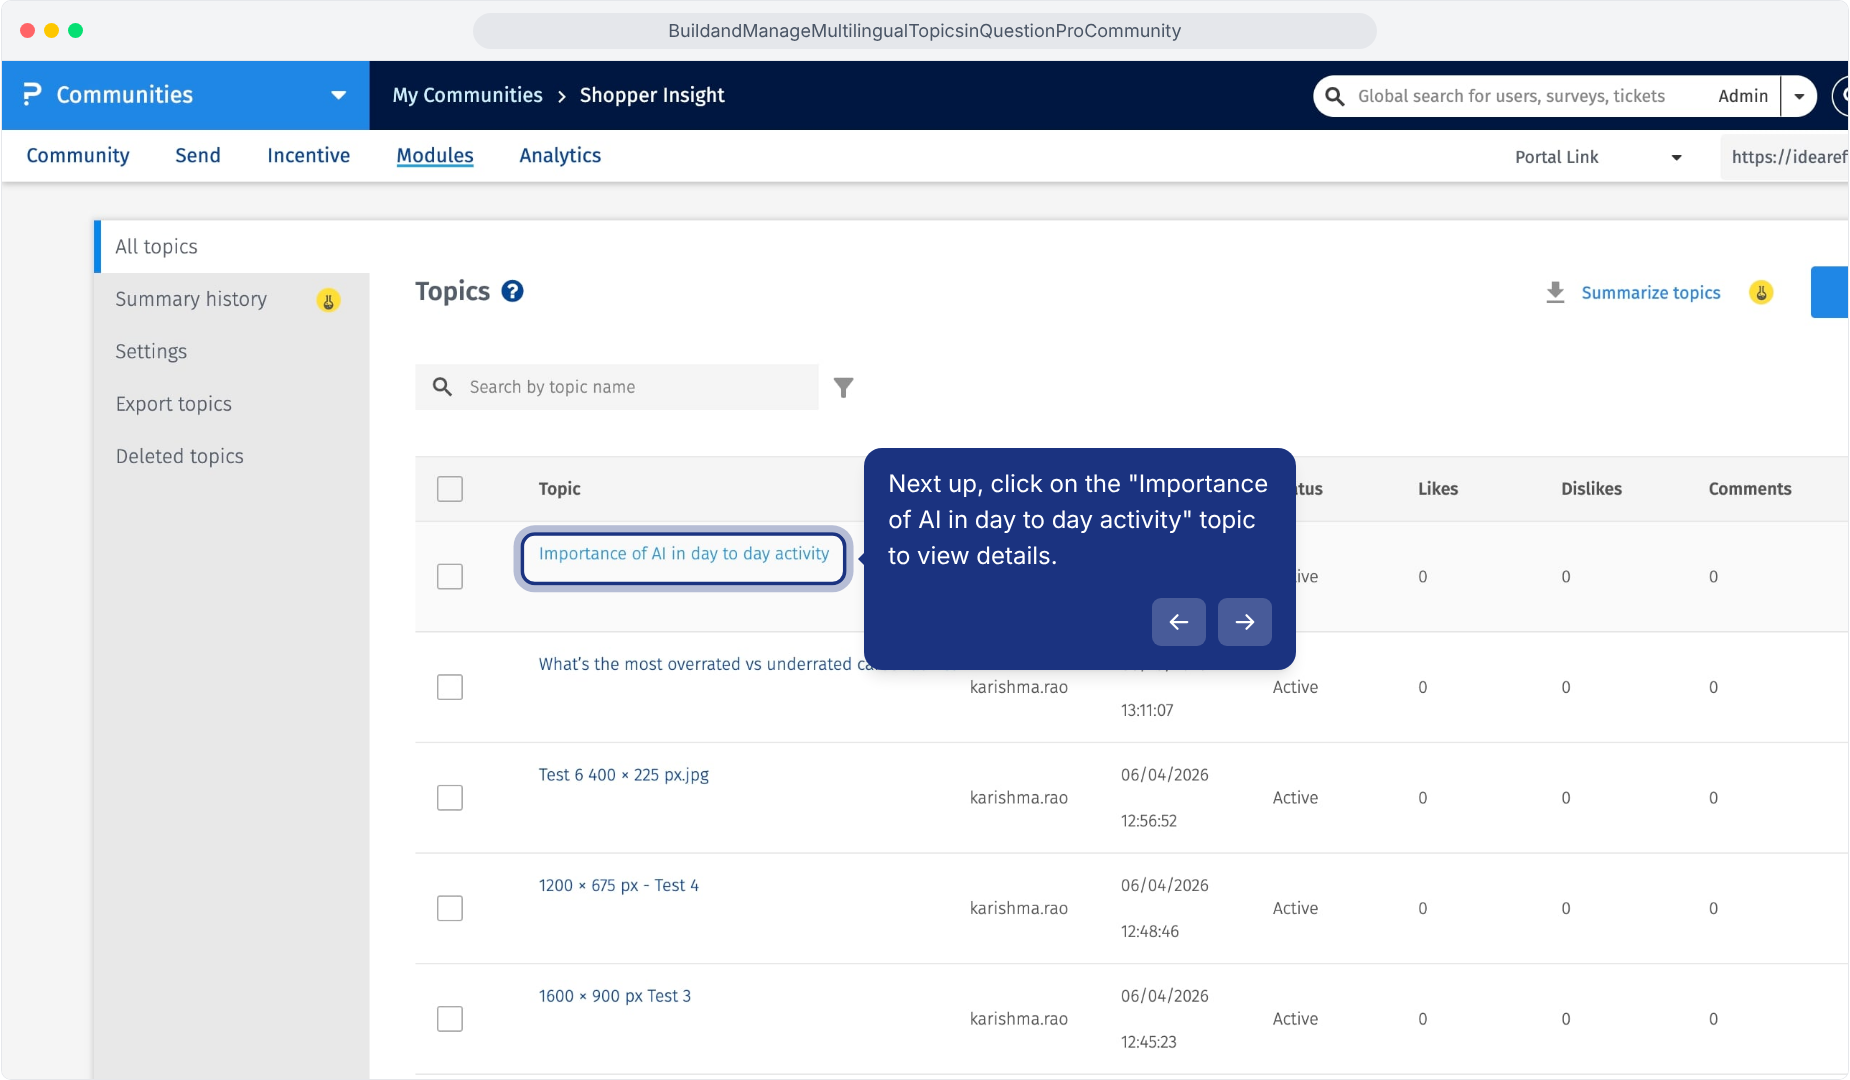Go to My Communities breadcrumb

(x=467, y=95)
